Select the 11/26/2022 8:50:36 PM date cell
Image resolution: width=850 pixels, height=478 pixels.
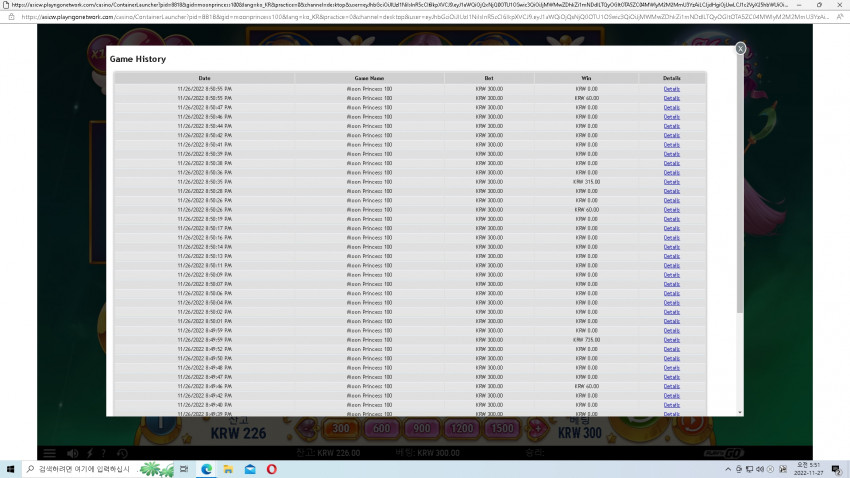(204, 172)
